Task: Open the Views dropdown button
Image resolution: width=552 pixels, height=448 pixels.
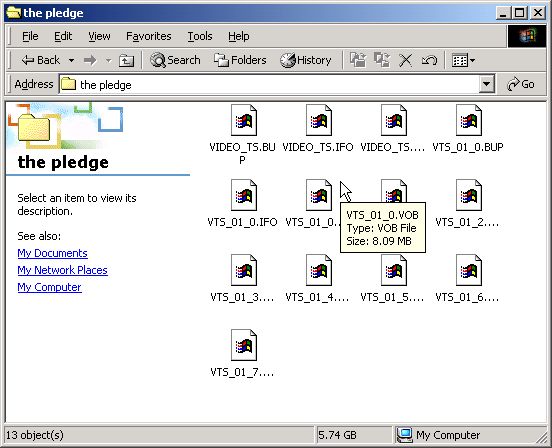Action: click(463, 61)
